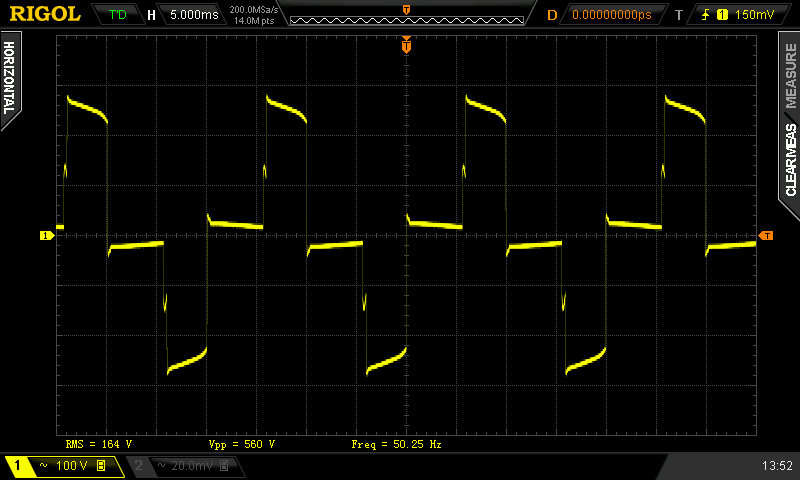Viewport: 800px width, 480px height.
Task: Open the HORIZONTAL side tab
Action: [x=9, y=78]
